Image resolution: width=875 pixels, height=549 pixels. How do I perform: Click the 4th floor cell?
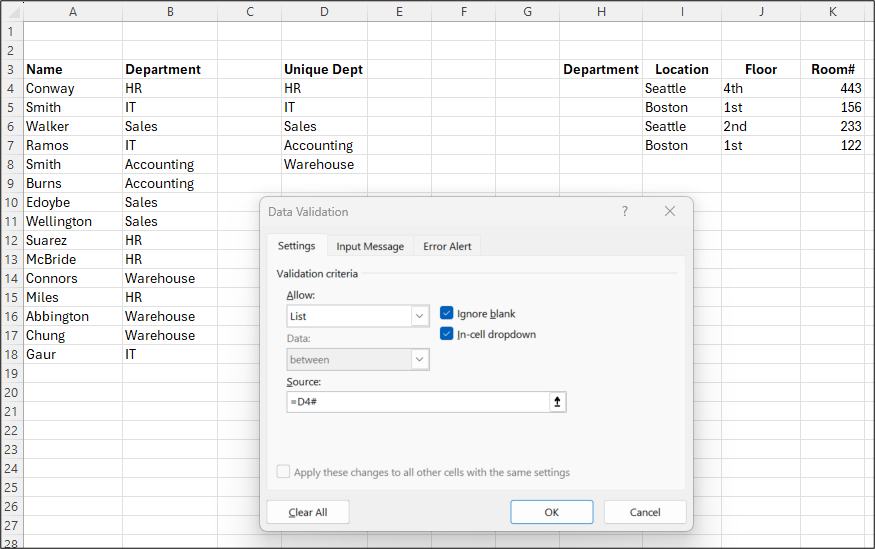[x=761, y=89]
